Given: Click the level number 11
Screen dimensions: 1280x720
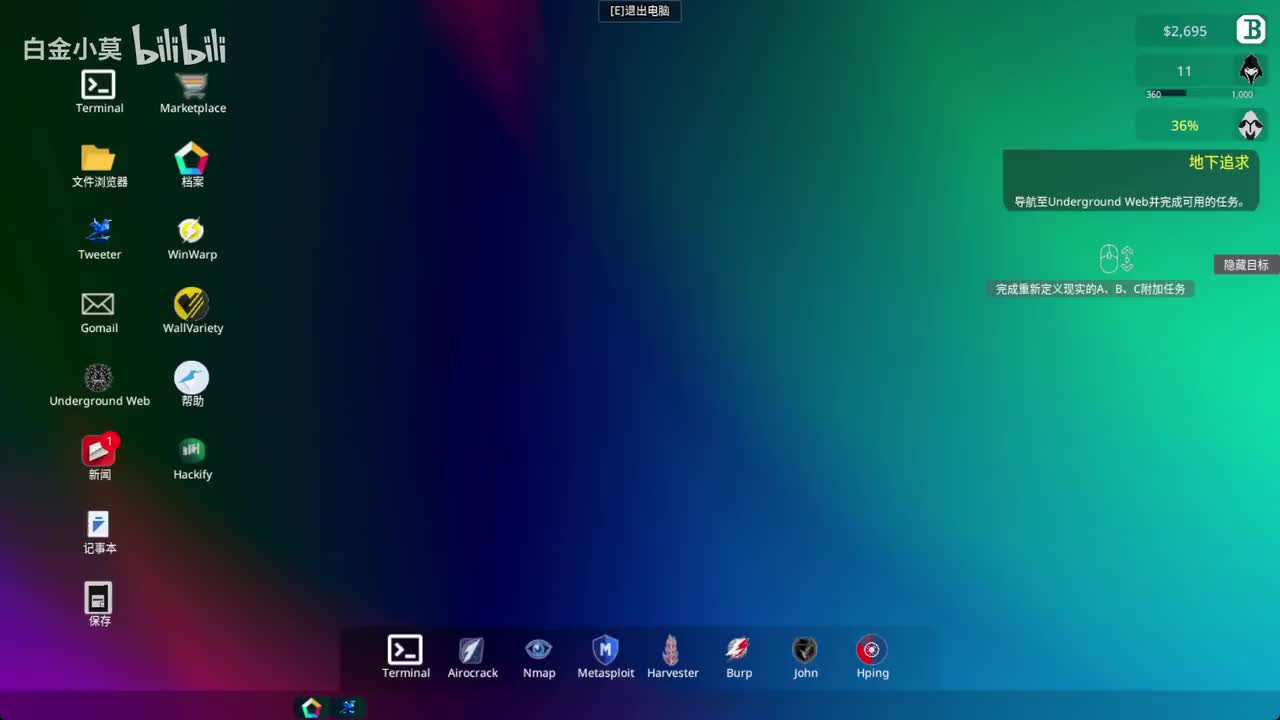Looking at the screenshot, I should [x=1184, y=71].
